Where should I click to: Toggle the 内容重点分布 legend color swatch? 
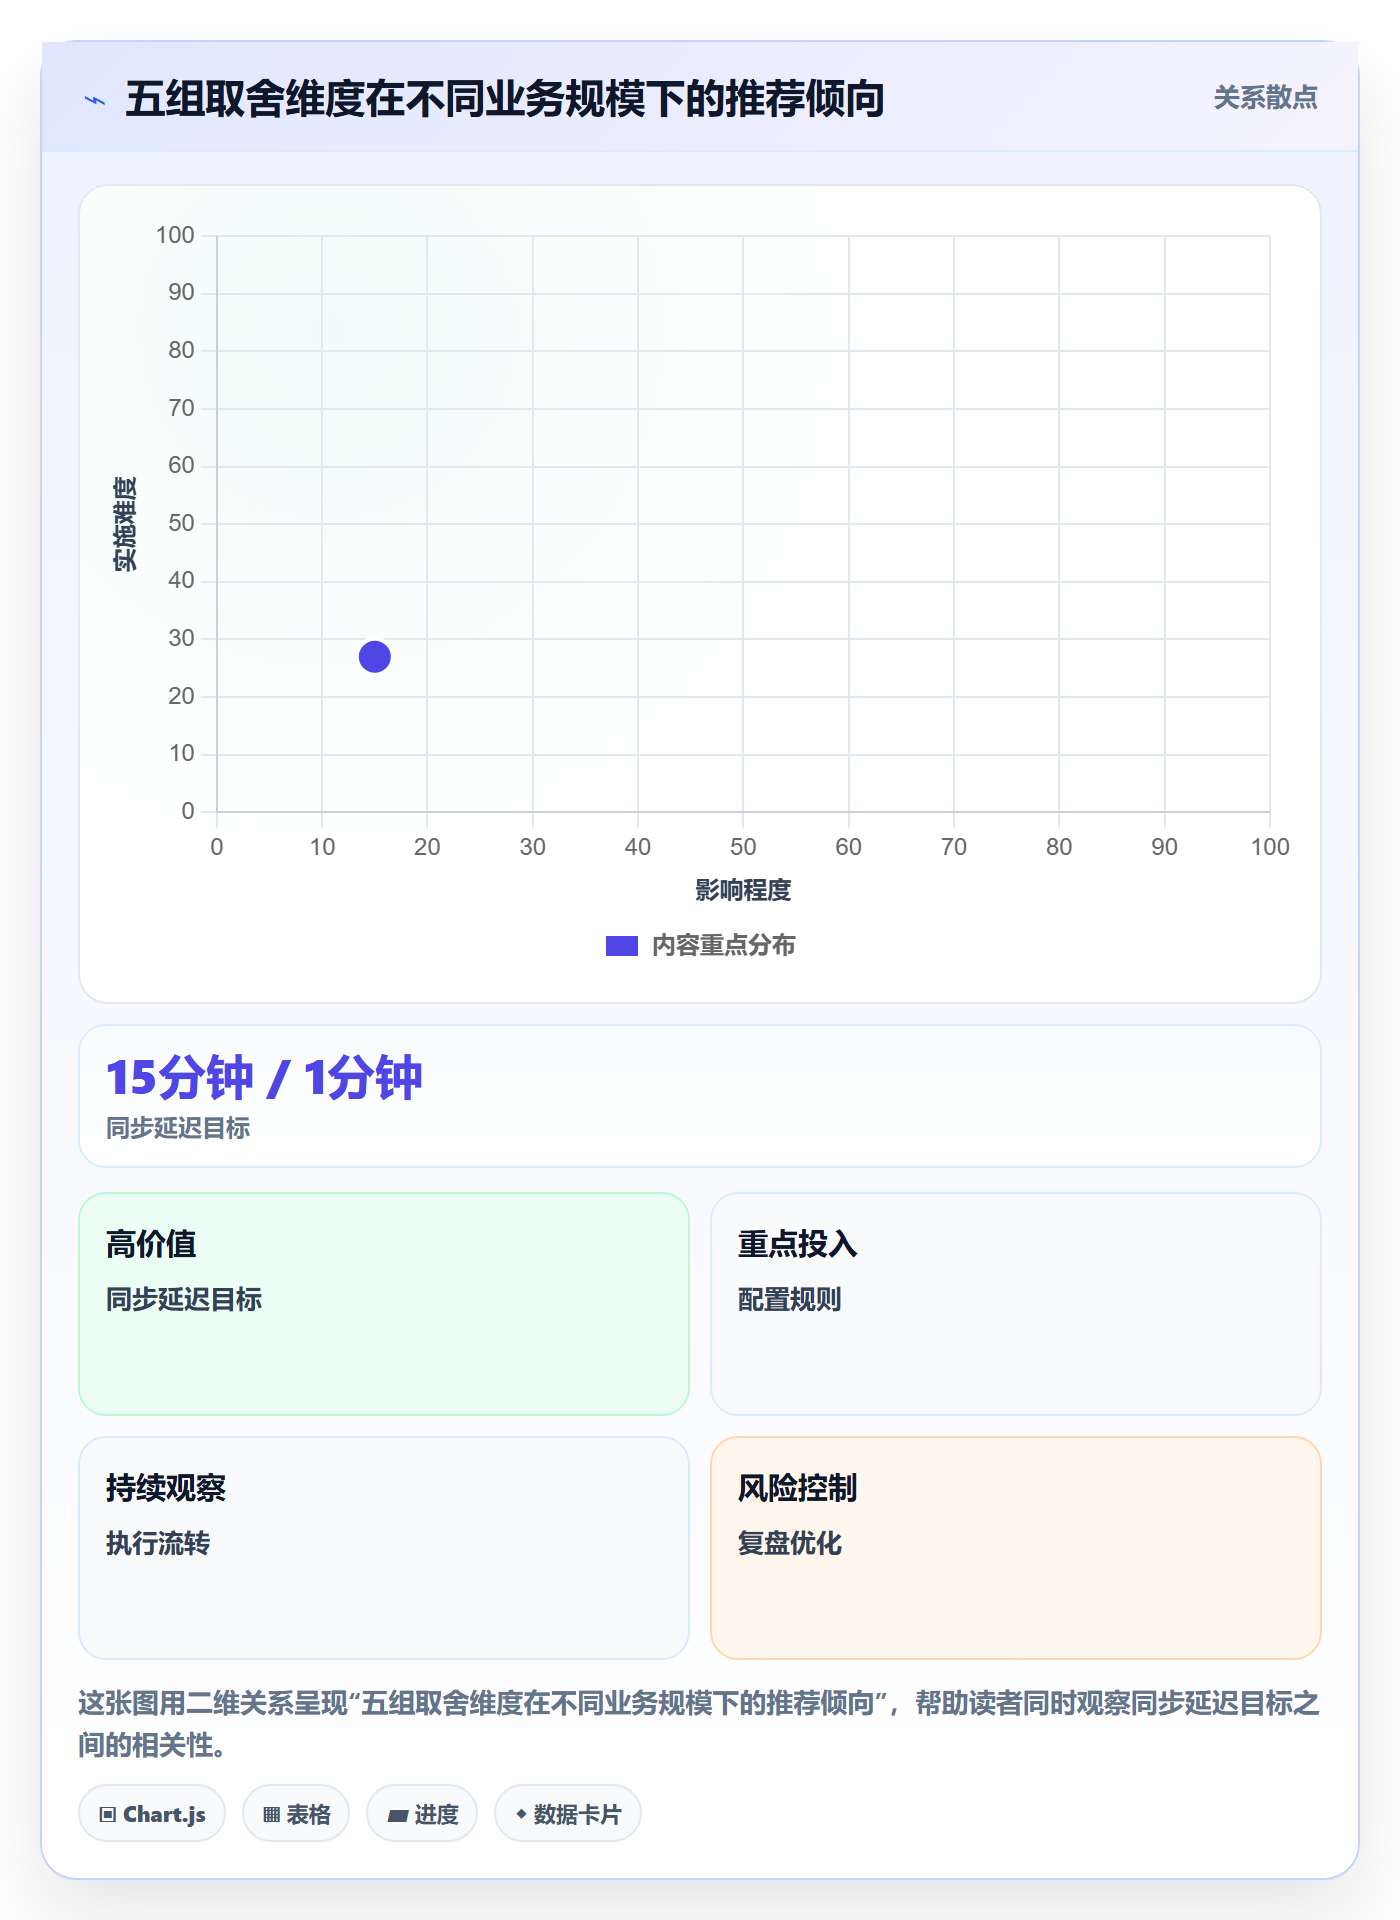click(x=621, y=946)
